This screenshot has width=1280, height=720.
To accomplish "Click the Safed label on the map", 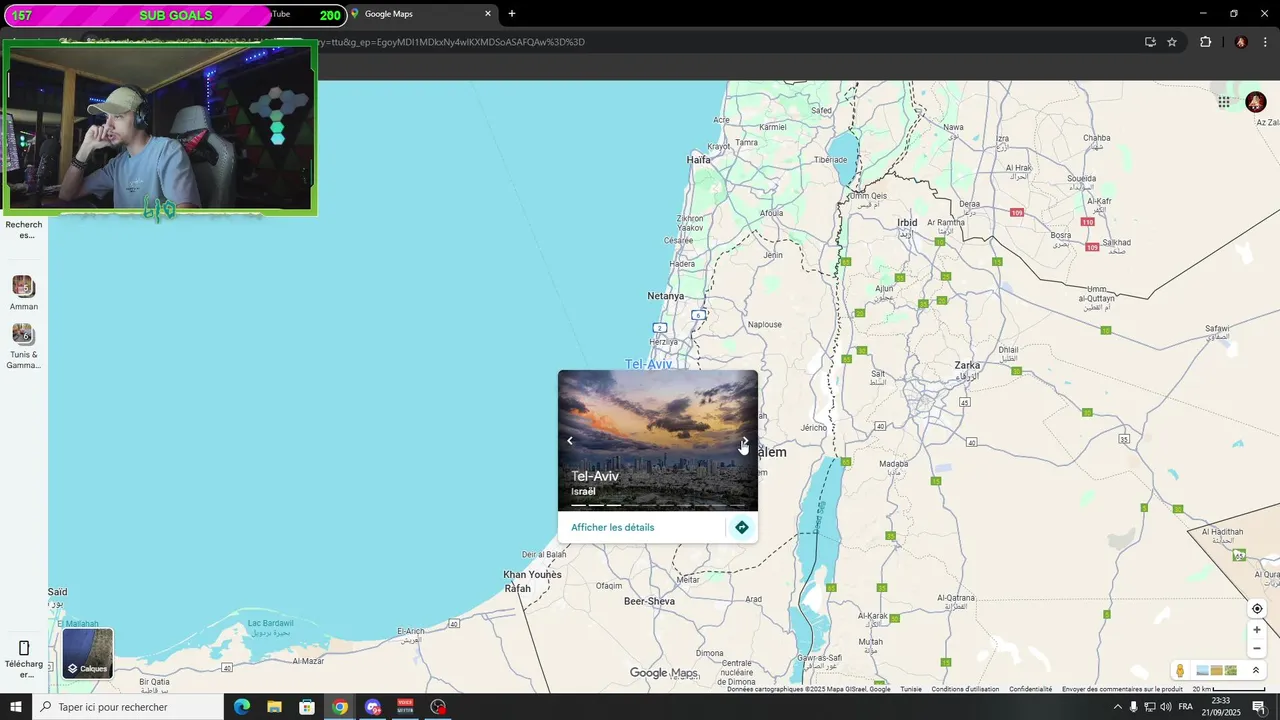I will tap(822, 110).
